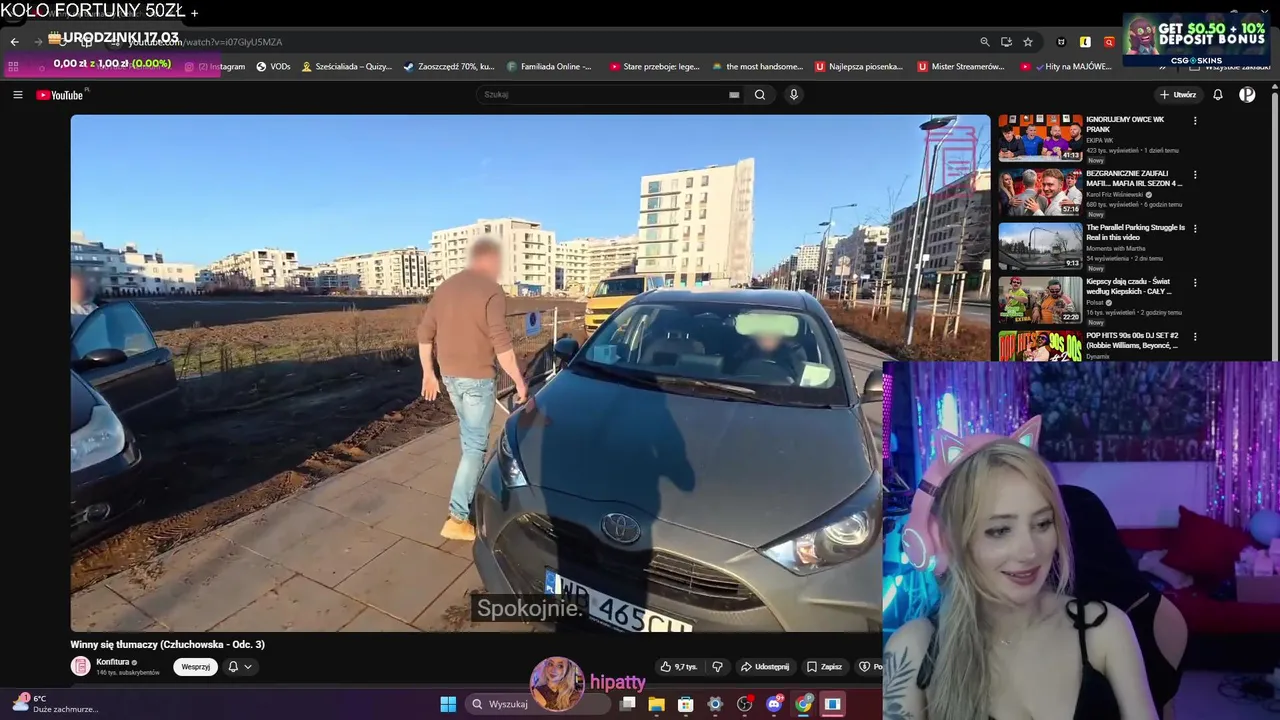Go to YouTube home via logo
1280x720 pixels.
pyautogui.click(x=62, y=95)
